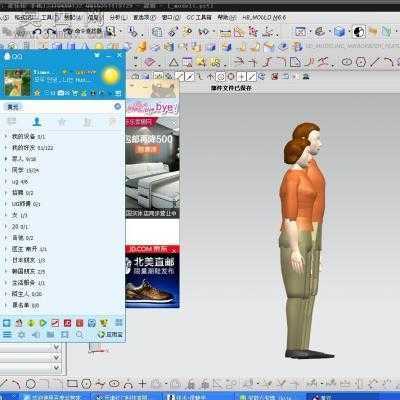Open the 首选项(P) menu
This screenshot has width=400, height=400.
(x=144, y=17)
